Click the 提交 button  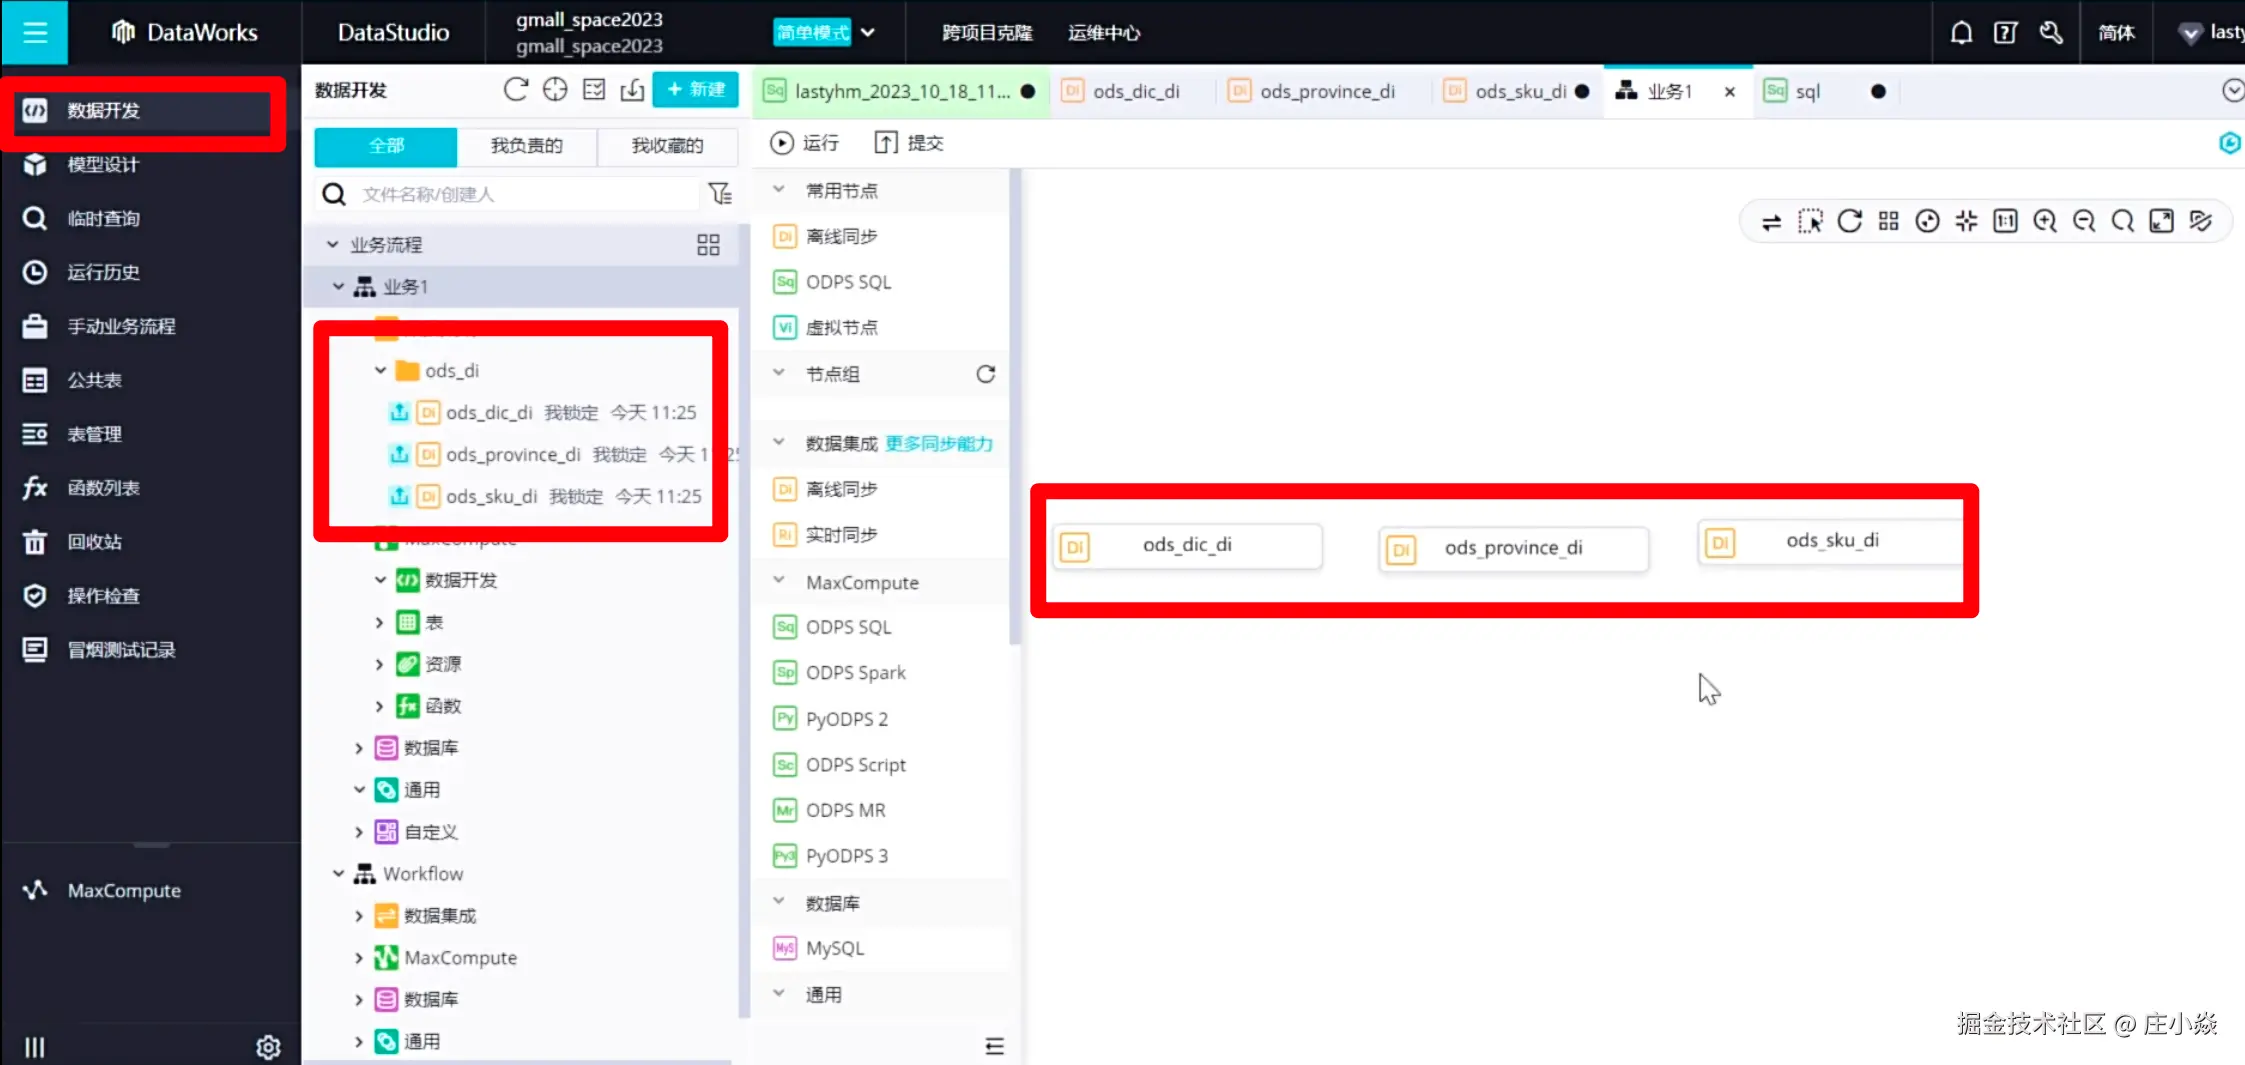(909, 143)
